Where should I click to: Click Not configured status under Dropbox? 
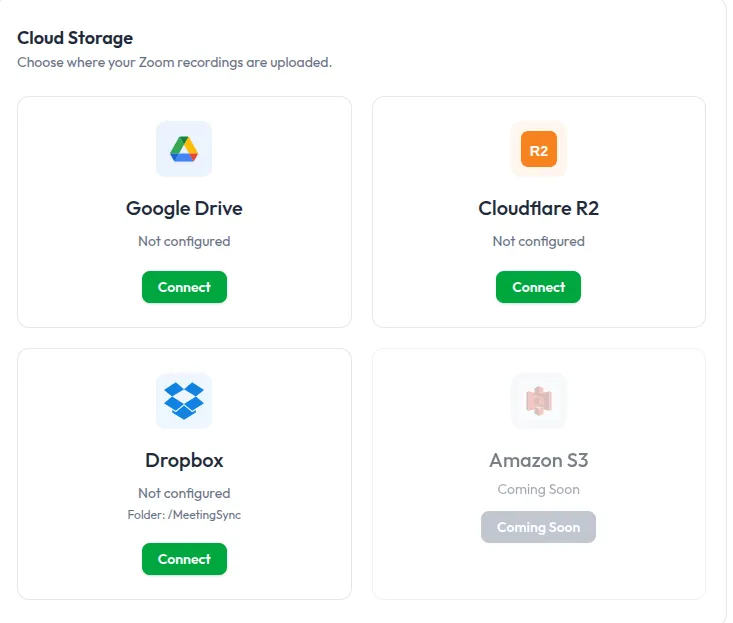click(184, 494)
